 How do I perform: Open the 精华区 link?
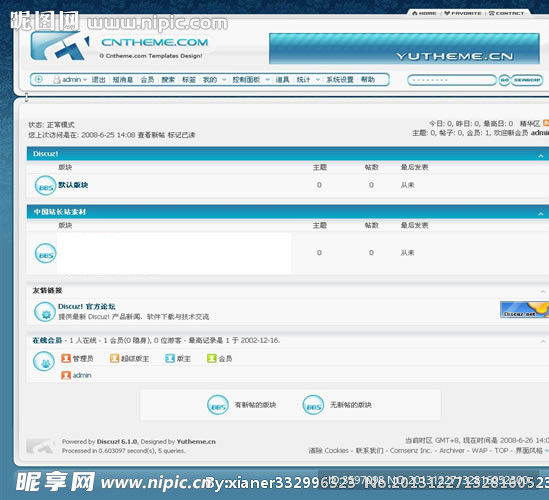click(x=530, y=124)
